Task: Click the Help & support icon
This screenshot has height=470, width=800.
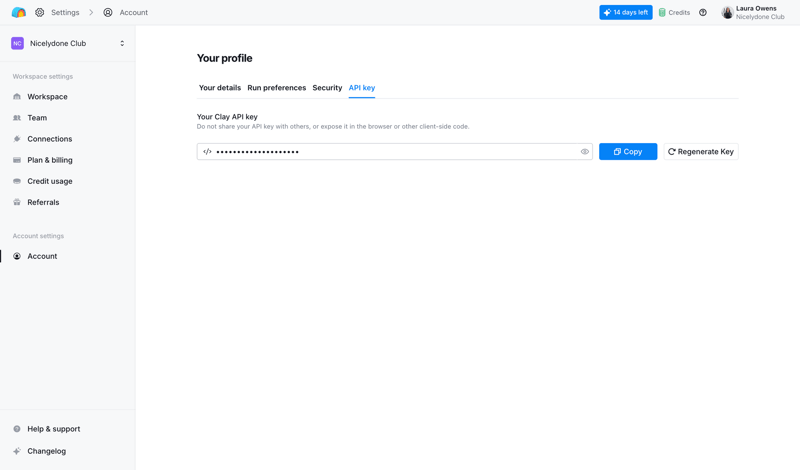Action: pos(17,429)
